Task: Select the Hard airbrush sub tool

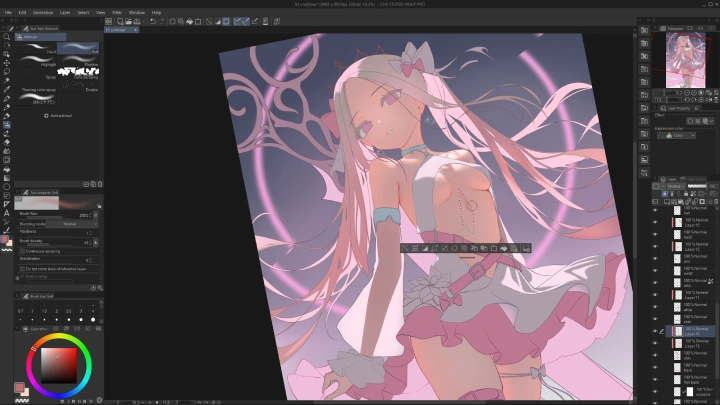Action: [x=37, y=48]
